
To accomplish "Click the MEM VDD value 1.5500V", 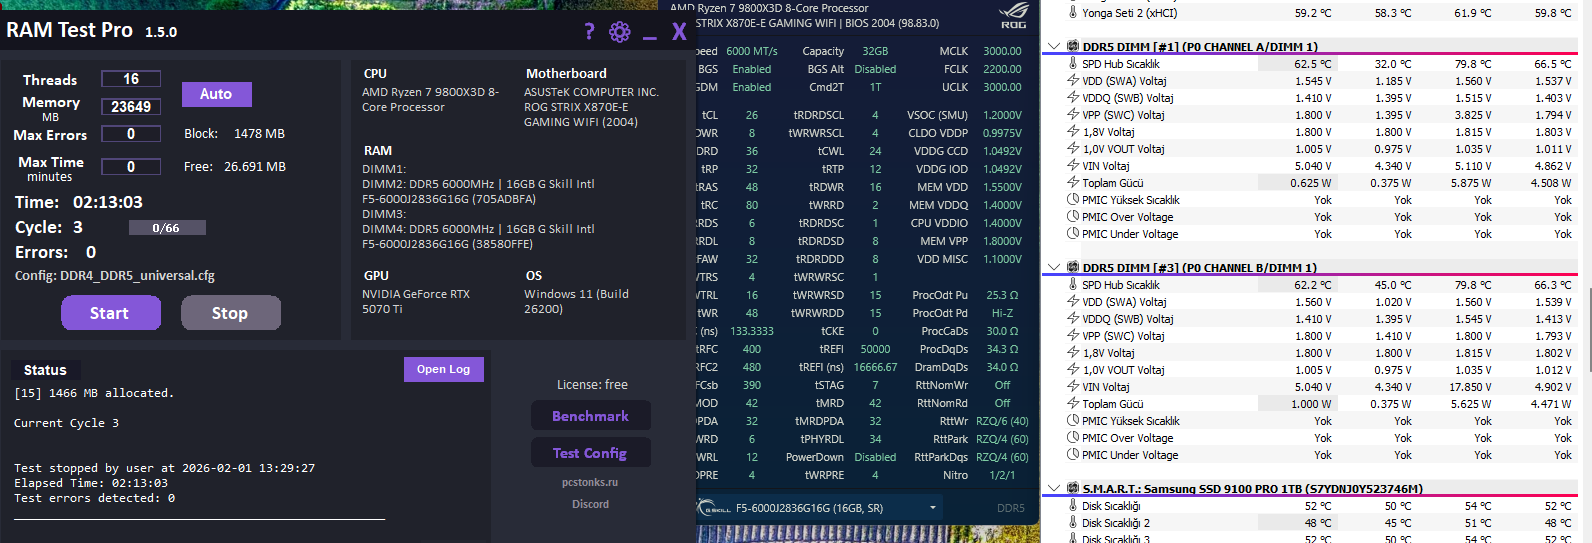I will coord(1002,187).
